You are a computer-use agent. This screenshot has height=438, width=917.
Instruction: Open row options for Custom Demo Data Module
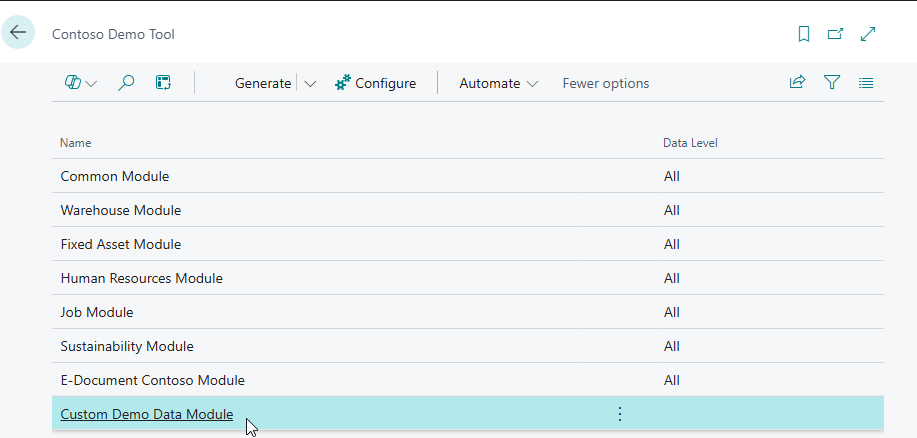[620, 414]
